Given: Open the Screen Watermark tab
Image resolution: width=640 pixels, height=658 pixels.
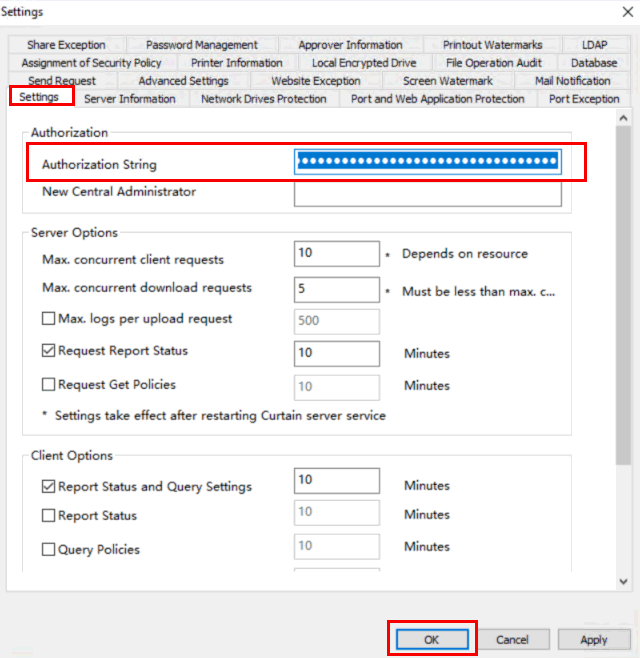Looking at the screenshot, I should [447, 81].
